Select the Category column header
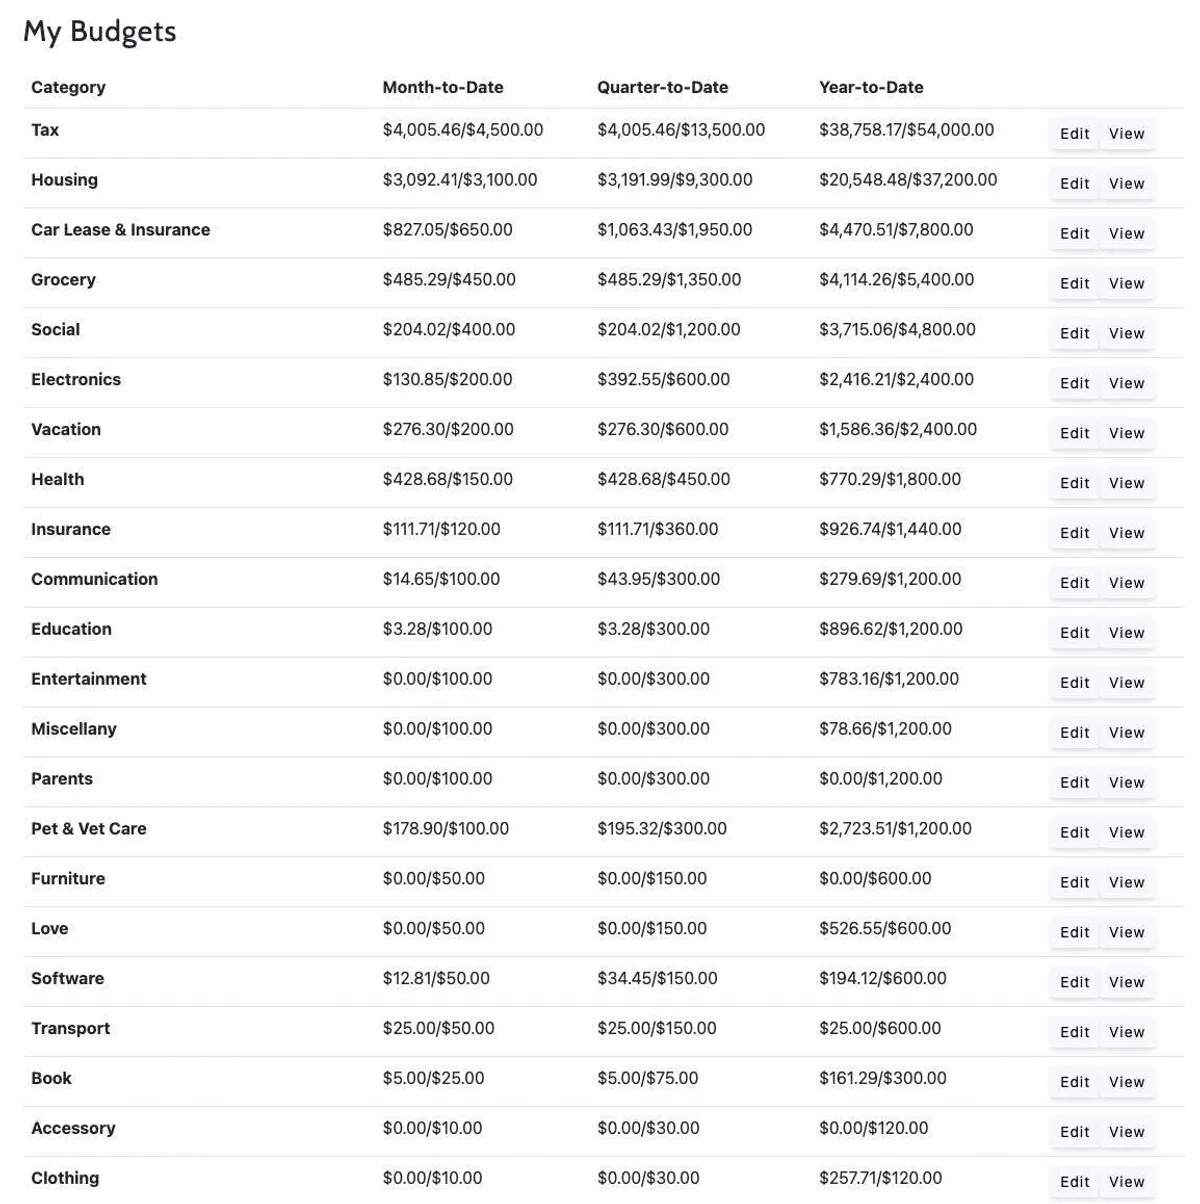 [68, 87]
